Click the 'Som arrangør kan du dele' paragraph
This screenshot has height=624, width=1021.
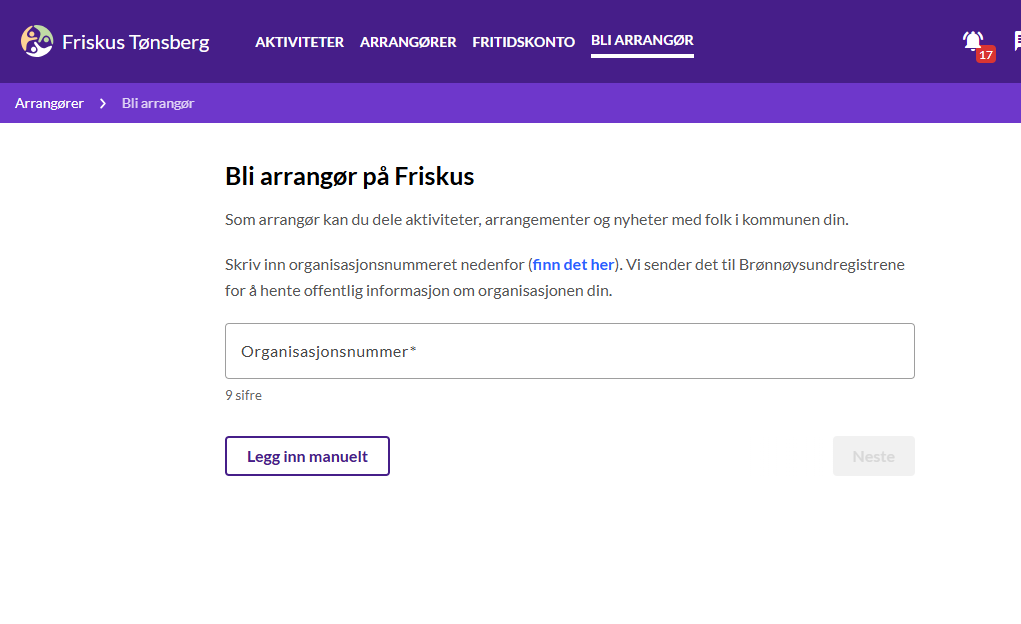(537, 220)
